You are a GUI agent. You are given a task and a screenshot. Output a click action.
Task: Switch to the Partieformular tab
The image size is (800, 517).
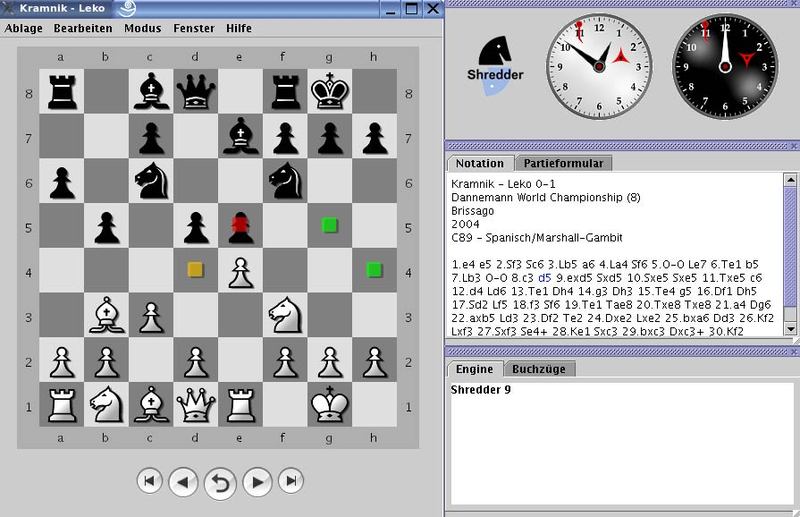tap(563, 163)
